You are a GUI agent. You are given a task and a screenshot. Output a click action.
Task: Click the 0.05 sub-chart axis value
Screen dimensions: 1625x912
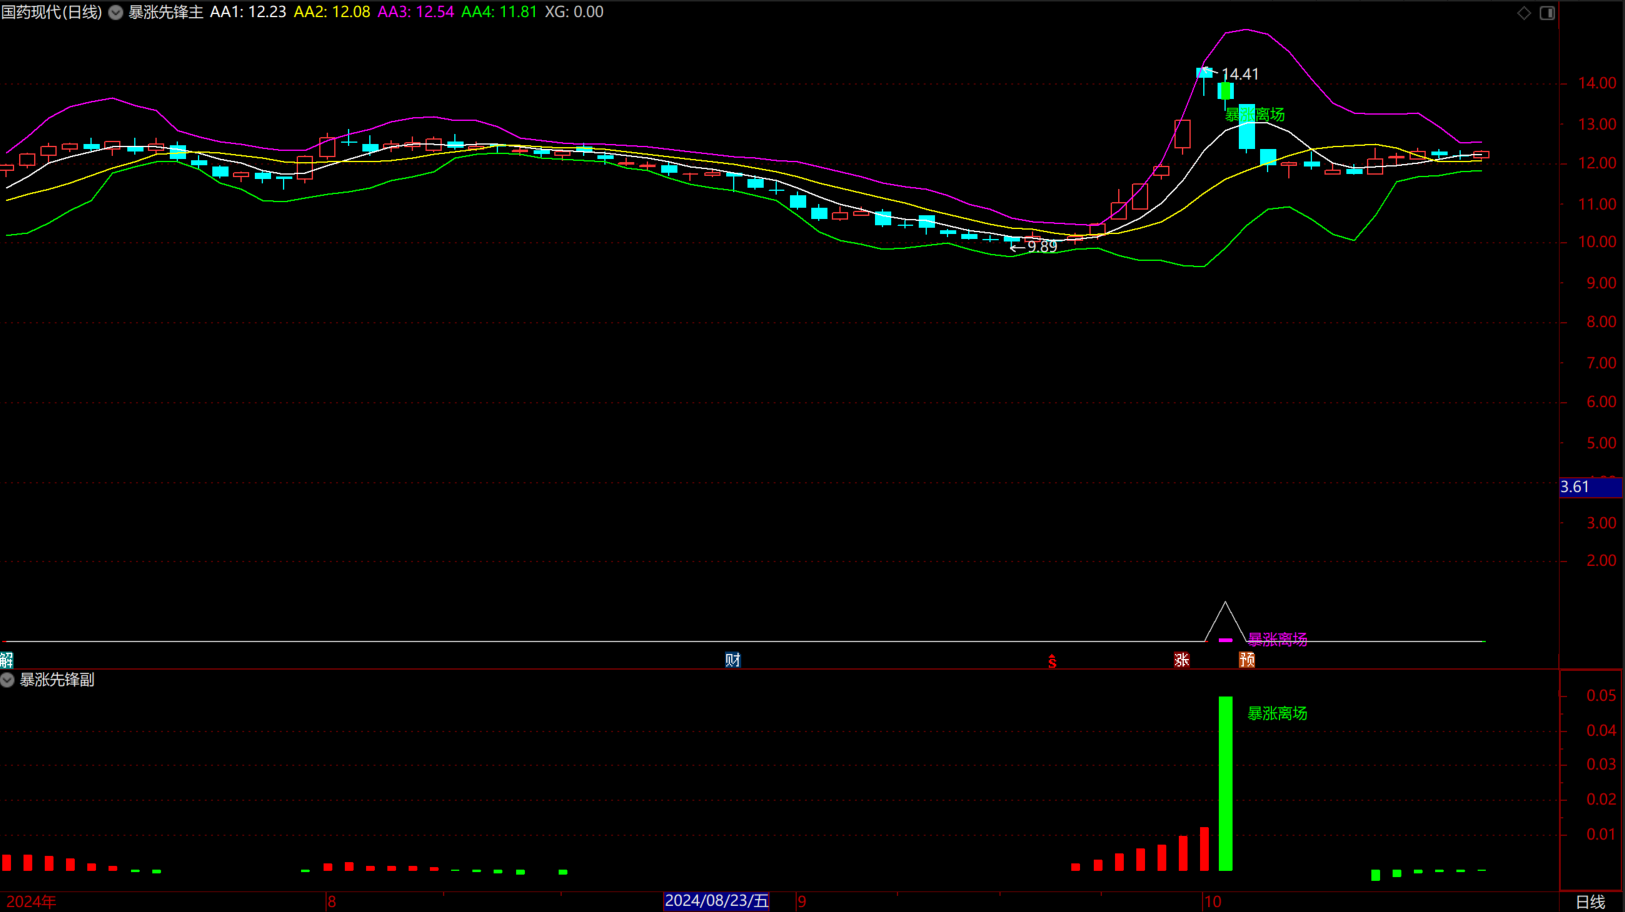click(1601, 696)
